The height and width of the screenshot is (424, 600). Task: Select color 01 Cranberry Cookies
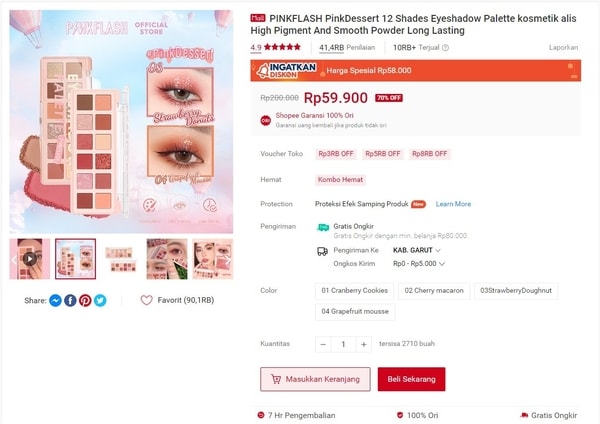coord(354,291)
